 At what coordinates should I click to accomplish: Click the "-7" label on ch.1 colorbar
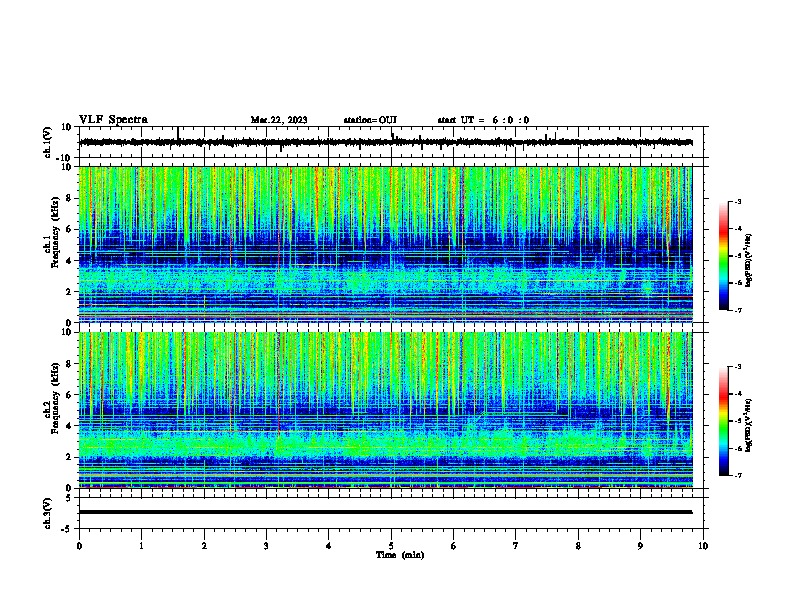click(x=737, y=310)
